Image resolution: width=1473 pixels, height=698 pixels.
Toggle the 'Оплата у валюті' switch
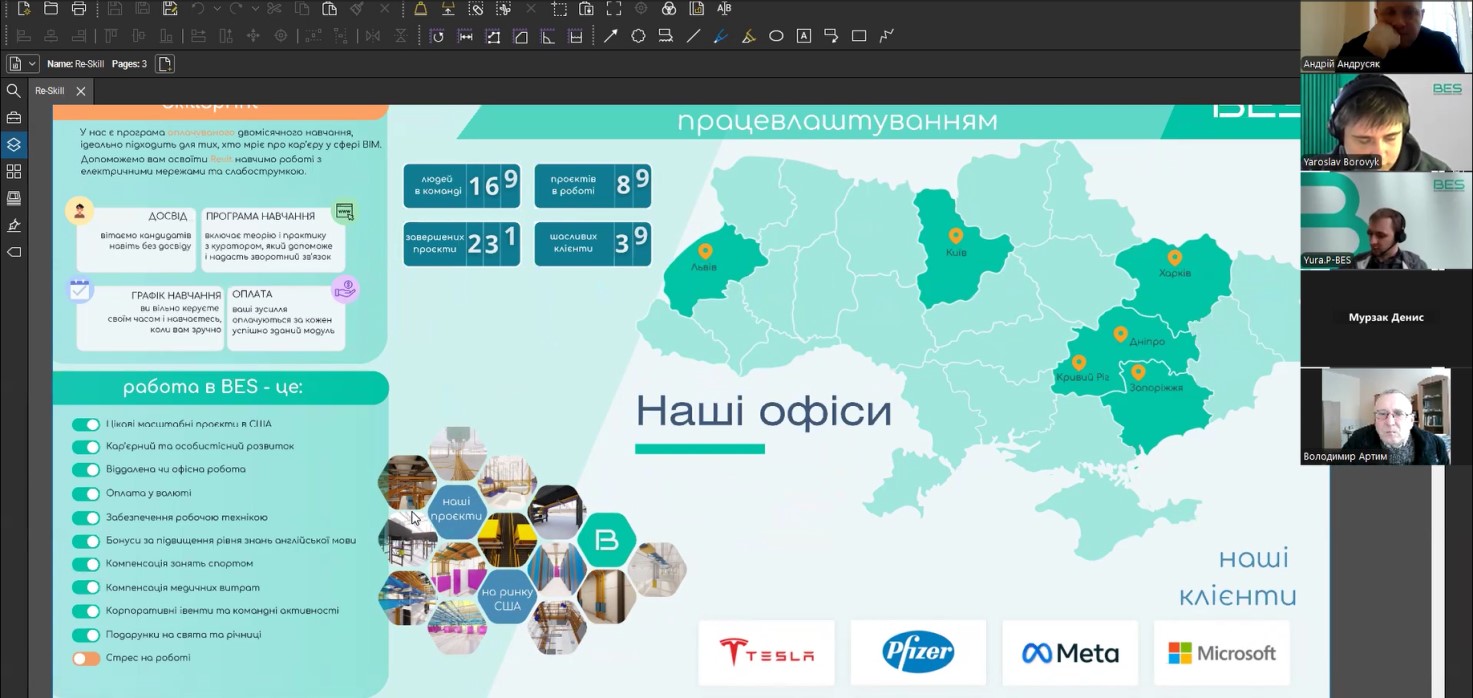(x=86, y=494)
